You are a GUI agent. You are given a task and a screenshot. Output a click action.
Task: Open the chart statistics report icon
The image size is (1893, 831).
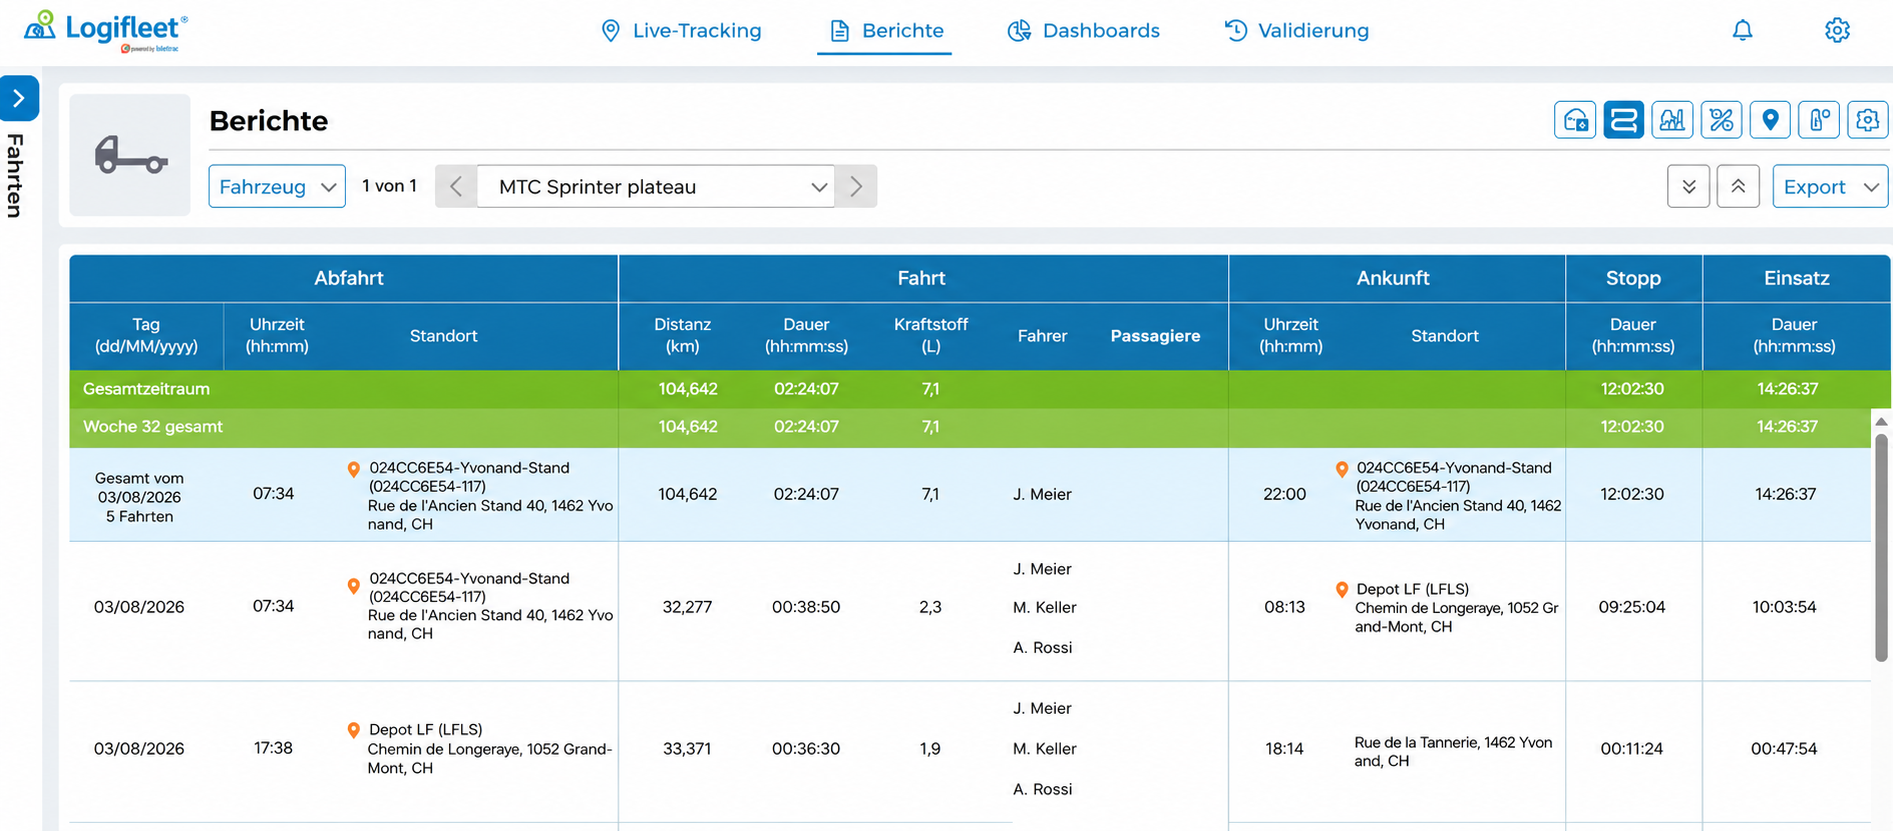[x=1672, y=120]
